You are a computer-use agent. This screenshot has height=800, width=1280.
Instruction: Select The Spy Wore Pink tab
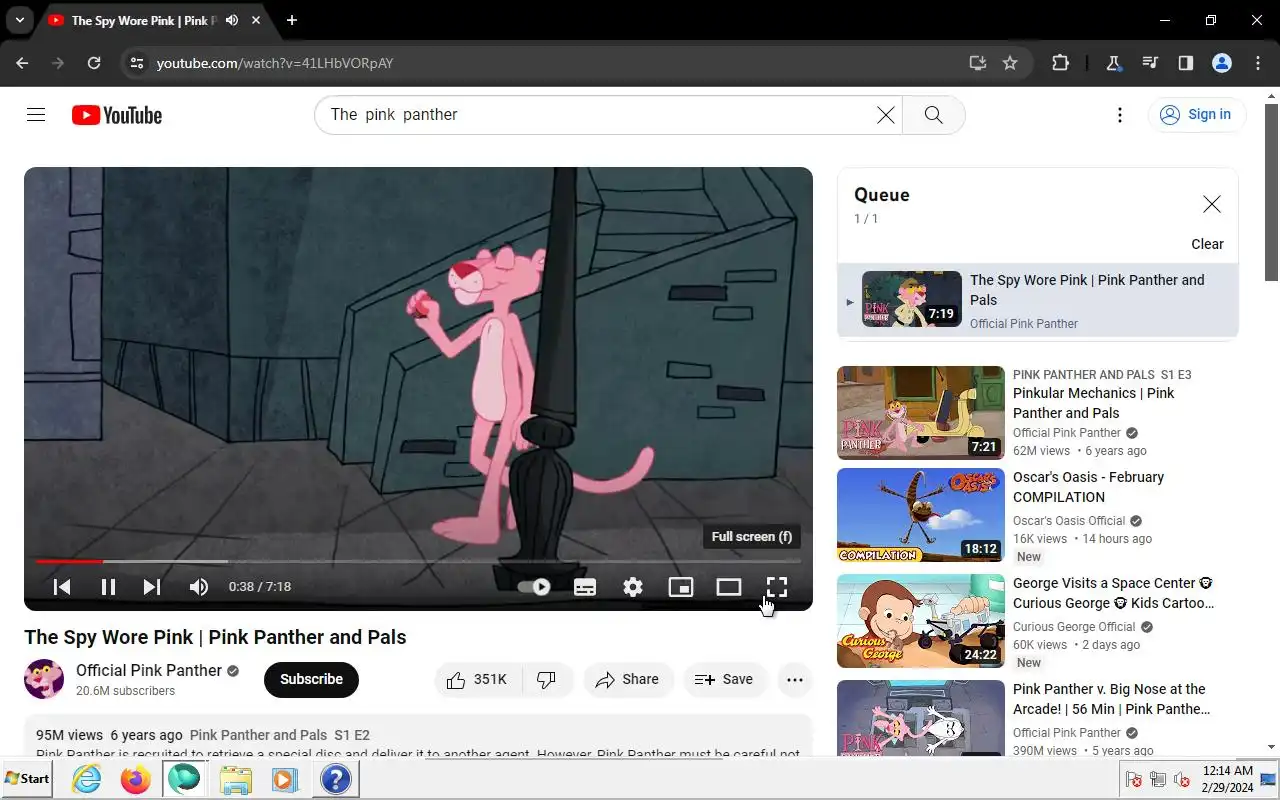[154, 20]
